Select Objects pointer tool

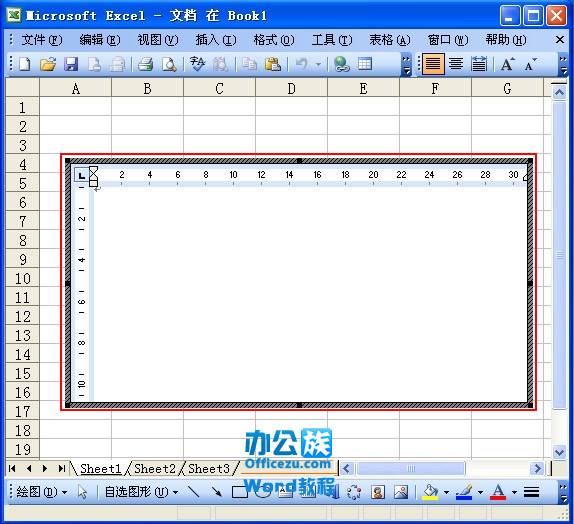point(82,492)
